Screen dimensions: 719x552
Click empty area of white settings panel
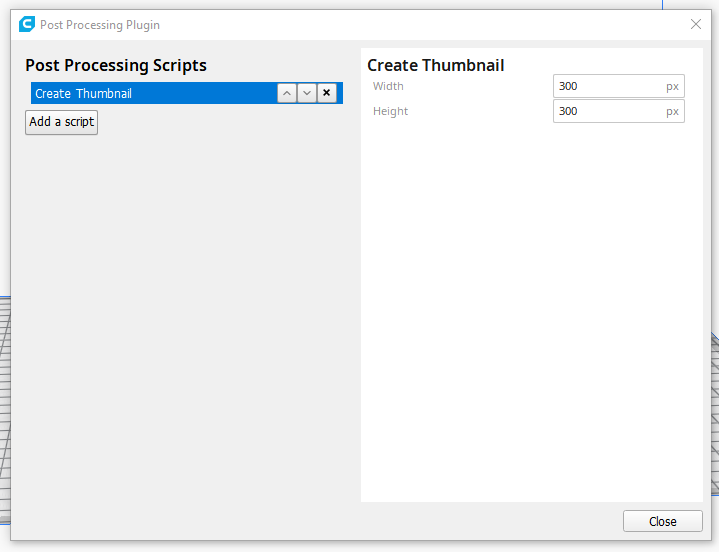tap(532, 312)
